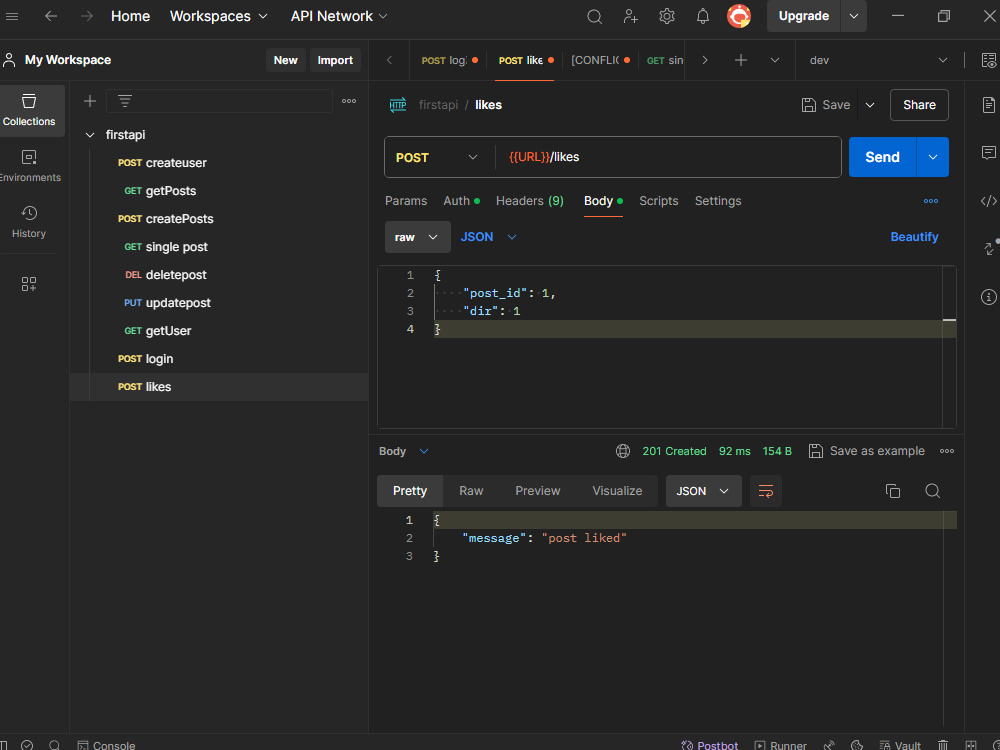Change the raw body type dropdown
1000x750 pixels.
point(418,237)
